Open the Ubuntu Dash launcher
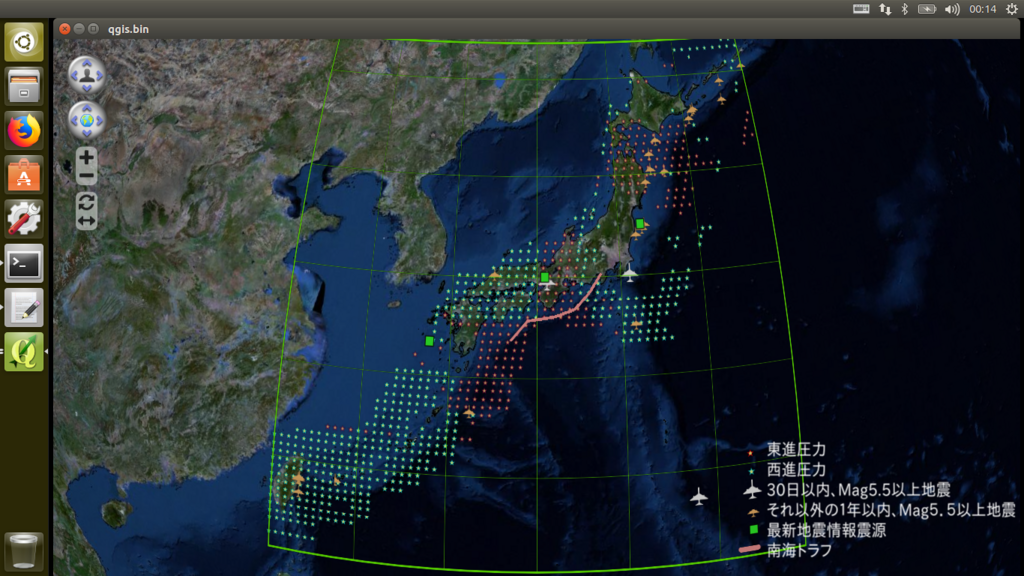 [24, 42]
